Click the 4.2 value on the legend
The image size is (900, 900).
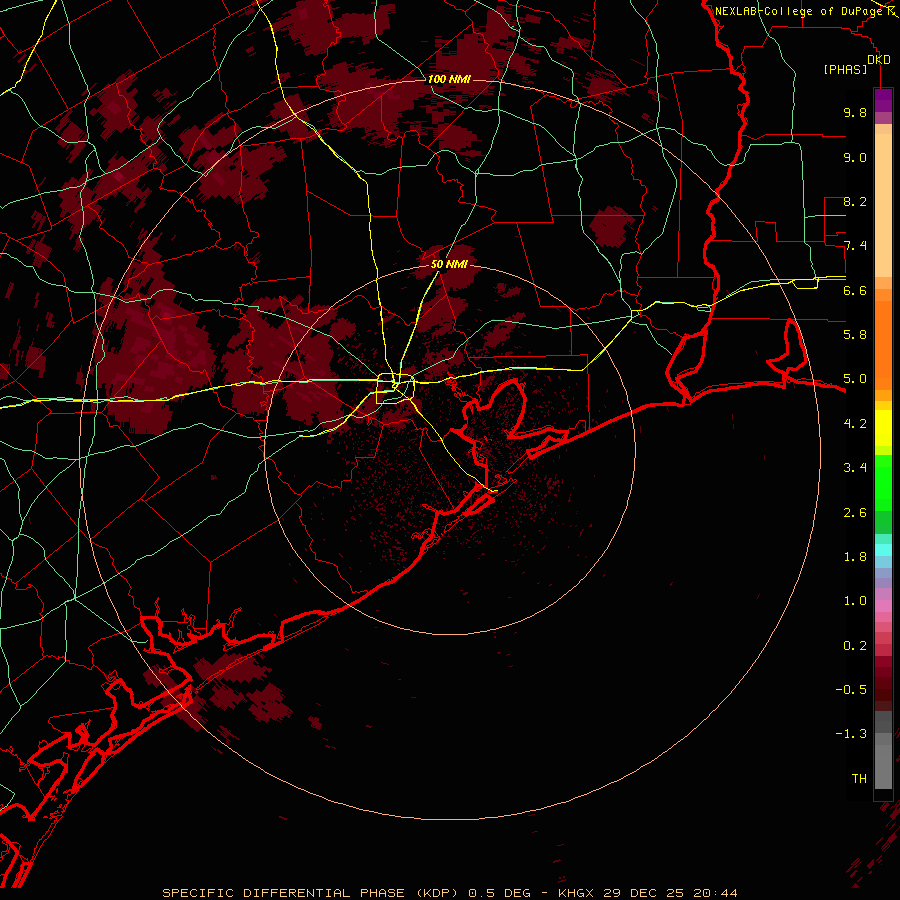(855, 424)
